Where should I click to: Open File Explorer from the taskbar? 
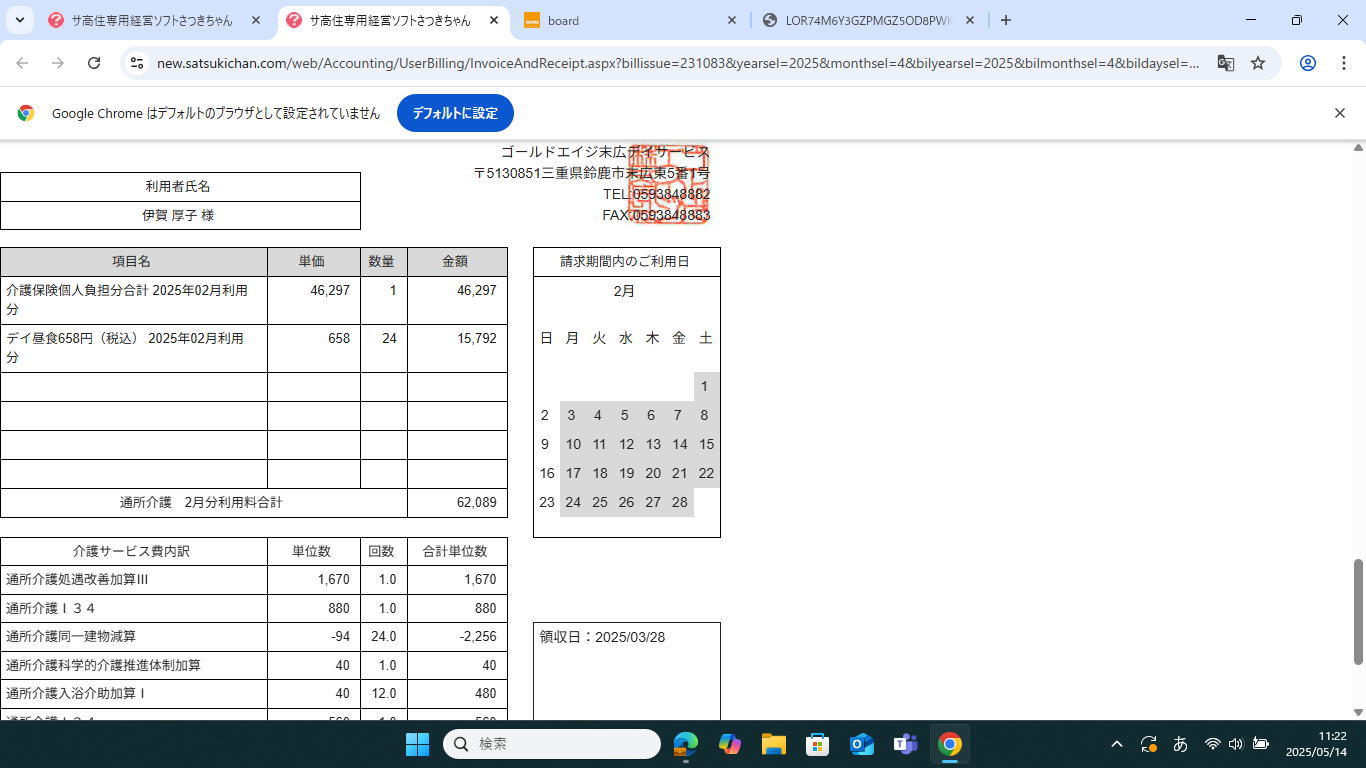[773, 744]
